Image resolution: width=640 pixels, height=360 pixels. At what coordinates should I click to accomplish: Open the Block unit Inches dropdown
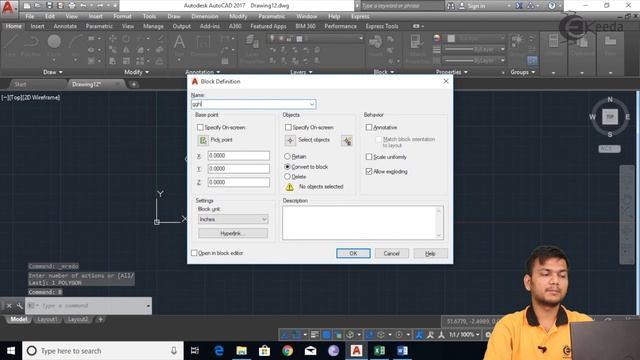233,219
